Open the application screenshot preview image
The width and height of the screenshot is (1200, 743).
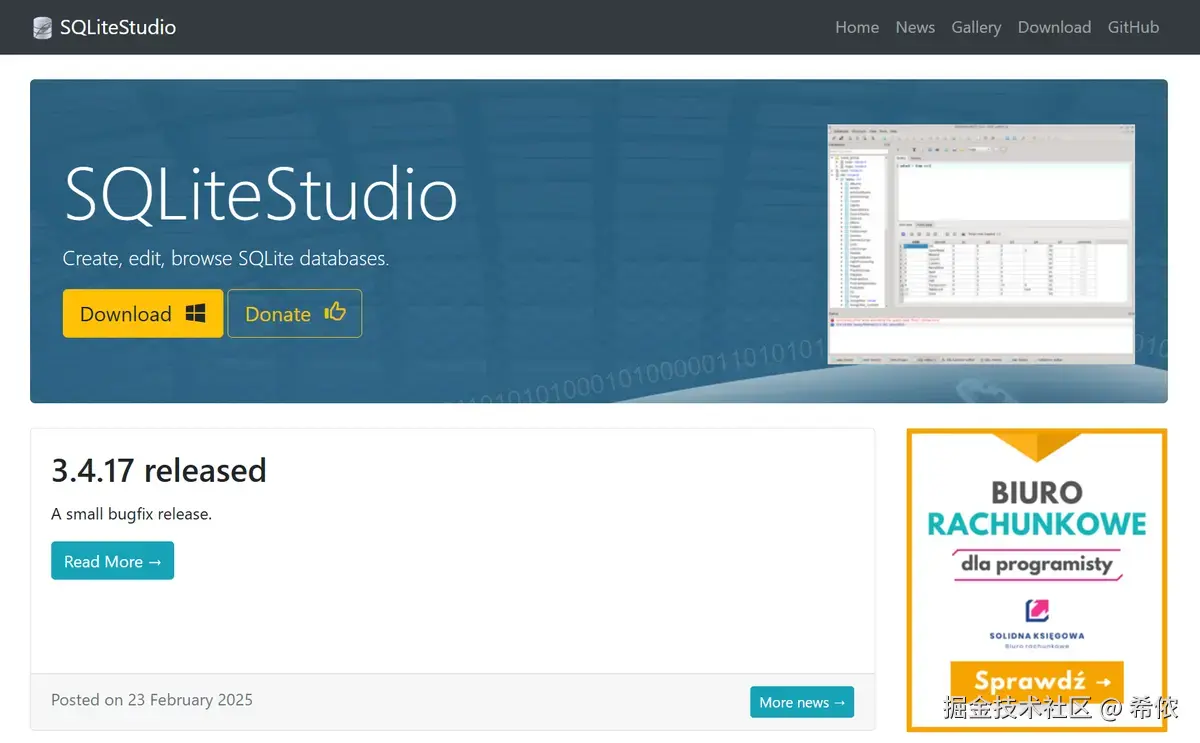pos(981,244)
